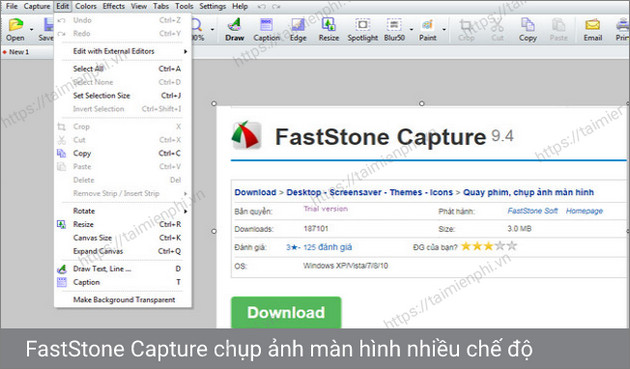Open the Colors menu
Image resolution: width=630 pixels, height=369 pixels.
tap(86, 6)
